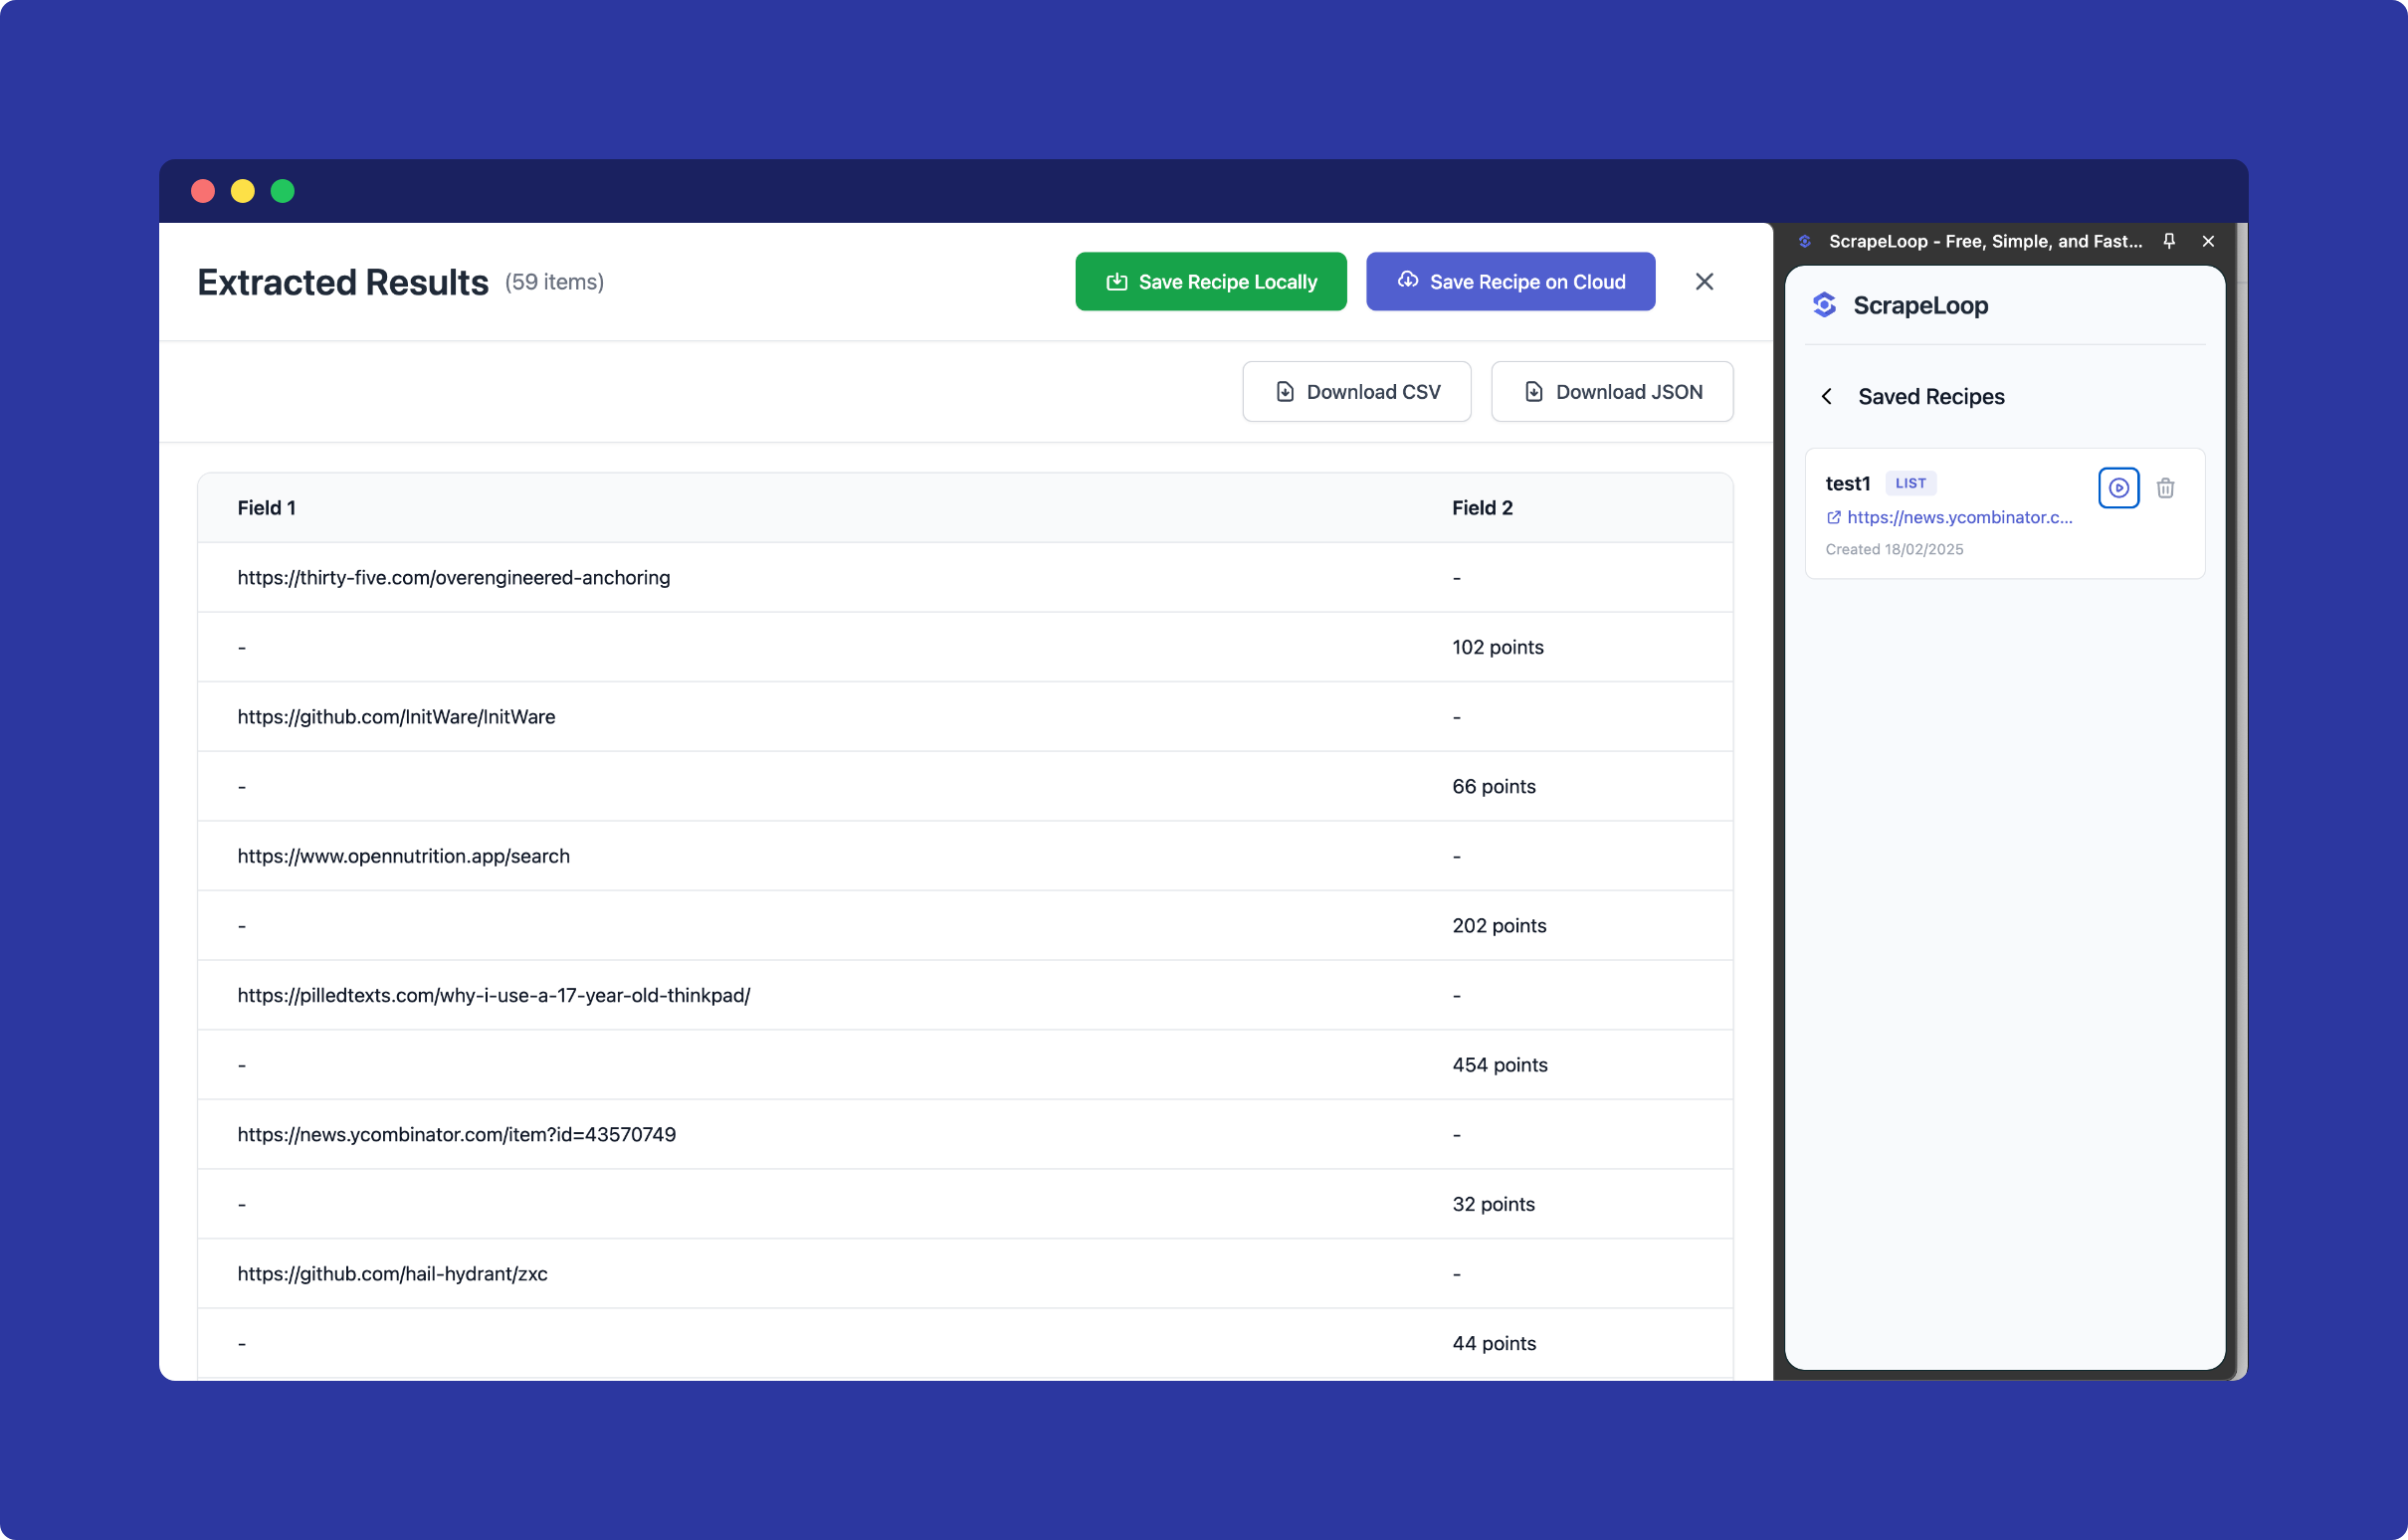Click Save Recipe on Cloud button

1510,282
